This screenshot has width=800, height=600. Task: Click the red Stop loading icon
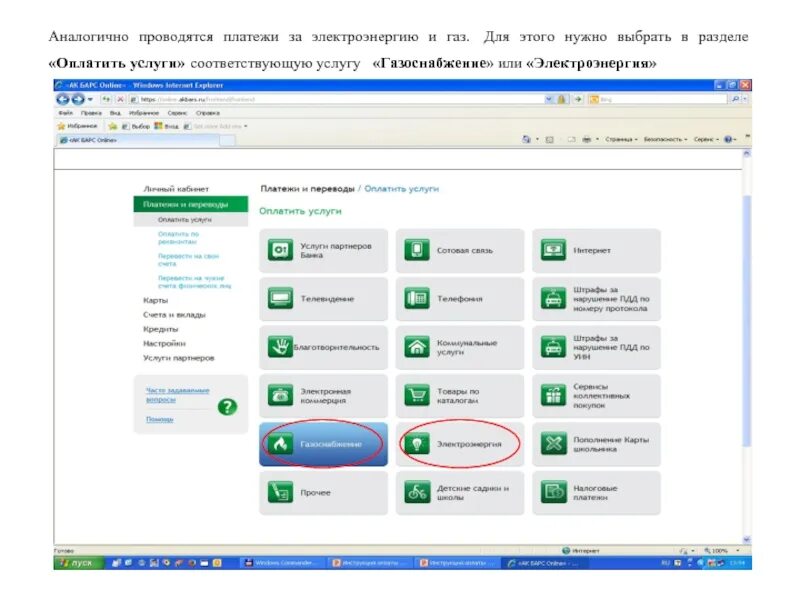(x=120, y=99)
